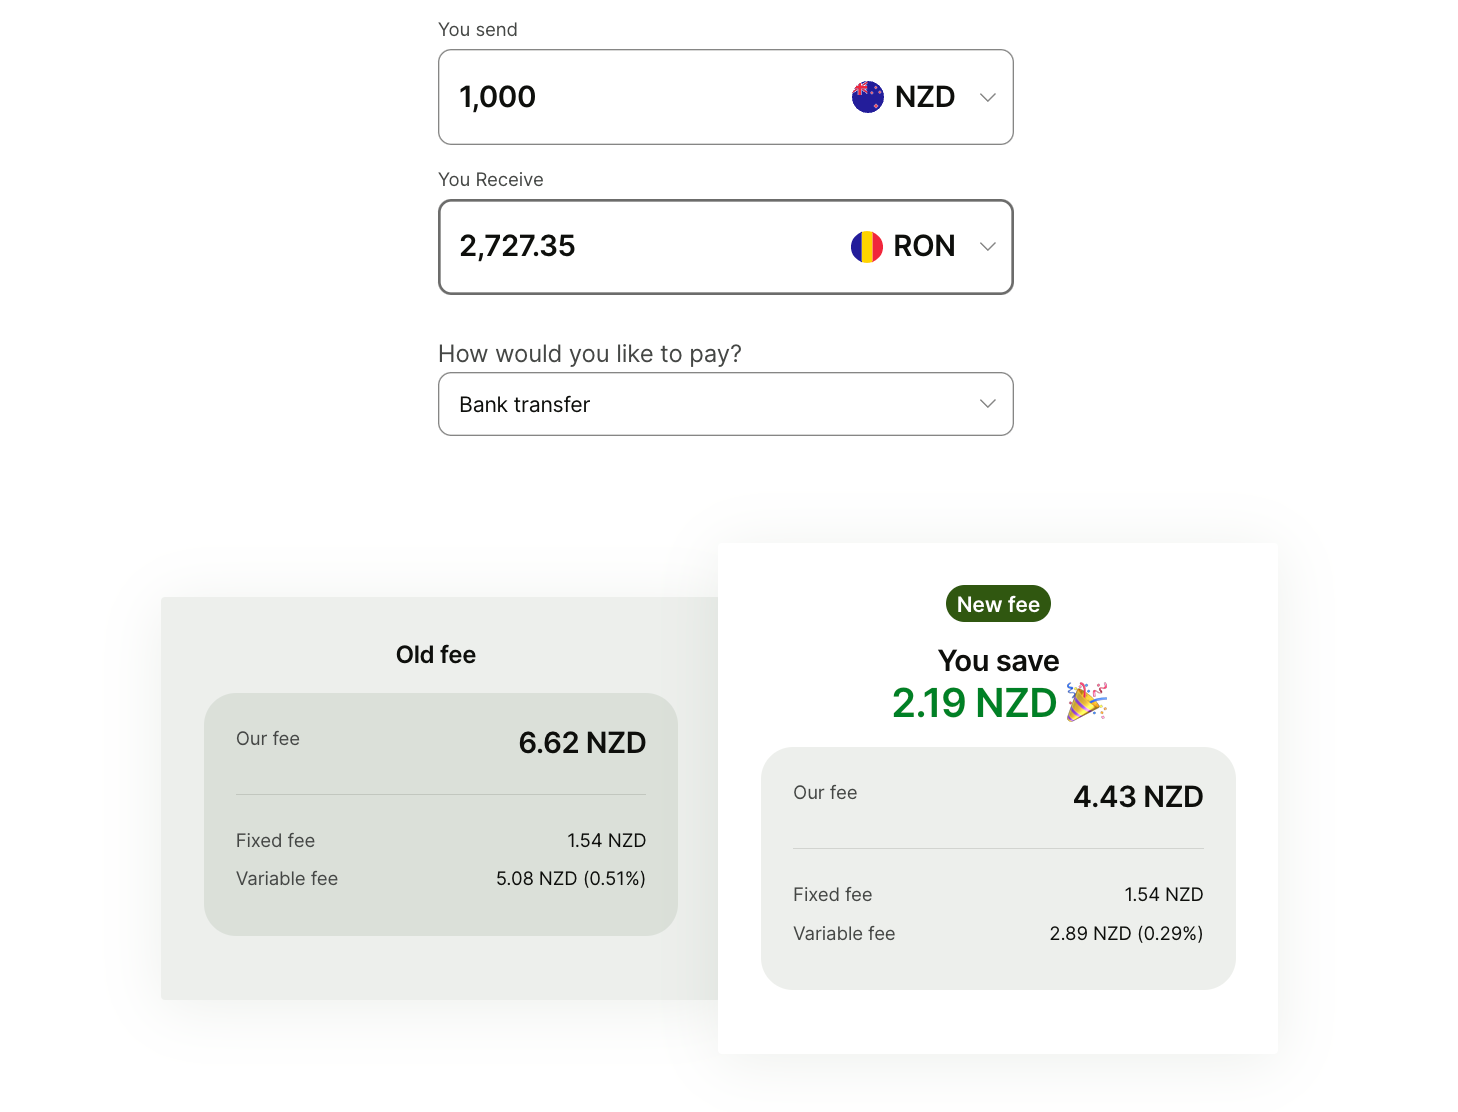The height and width of the screenshot is (1112, 1458).
Task: Click the party popper emoji icon
Action: coord(1087,702)
